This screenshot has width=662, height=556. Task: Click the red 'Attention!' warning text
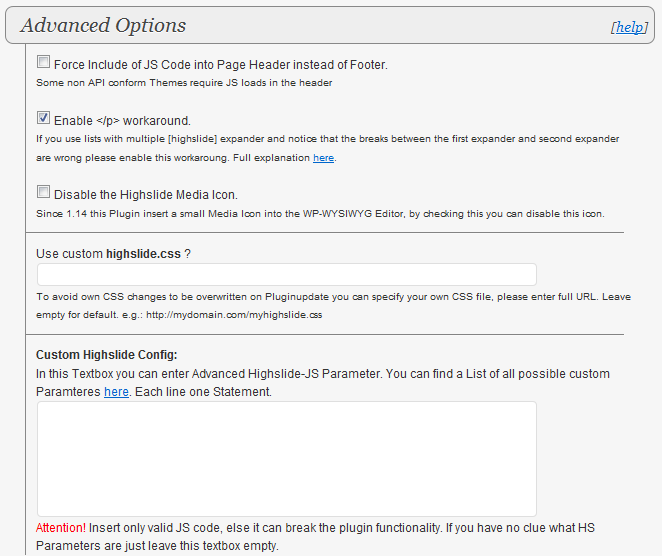[61, 527]
